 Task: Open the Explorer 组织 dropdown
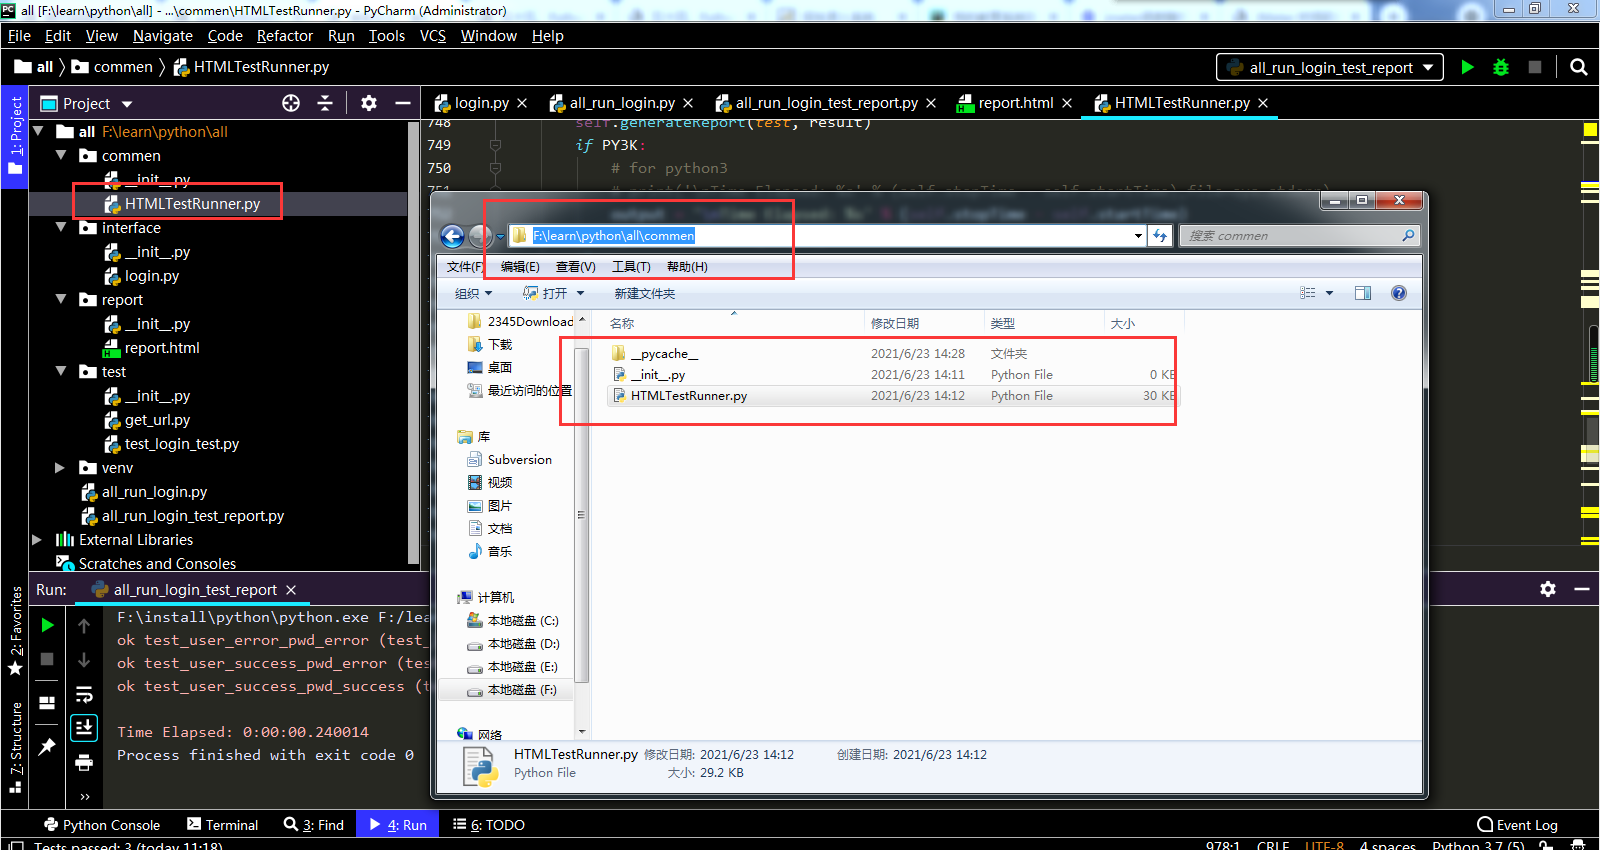coord(473,293)
